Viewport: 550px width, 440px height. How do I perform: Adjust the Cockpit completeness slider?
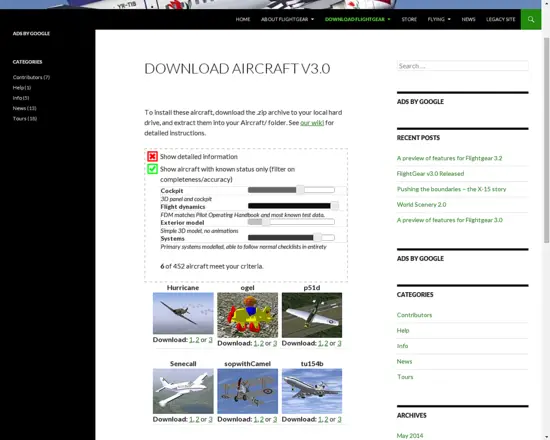[291, 190]
